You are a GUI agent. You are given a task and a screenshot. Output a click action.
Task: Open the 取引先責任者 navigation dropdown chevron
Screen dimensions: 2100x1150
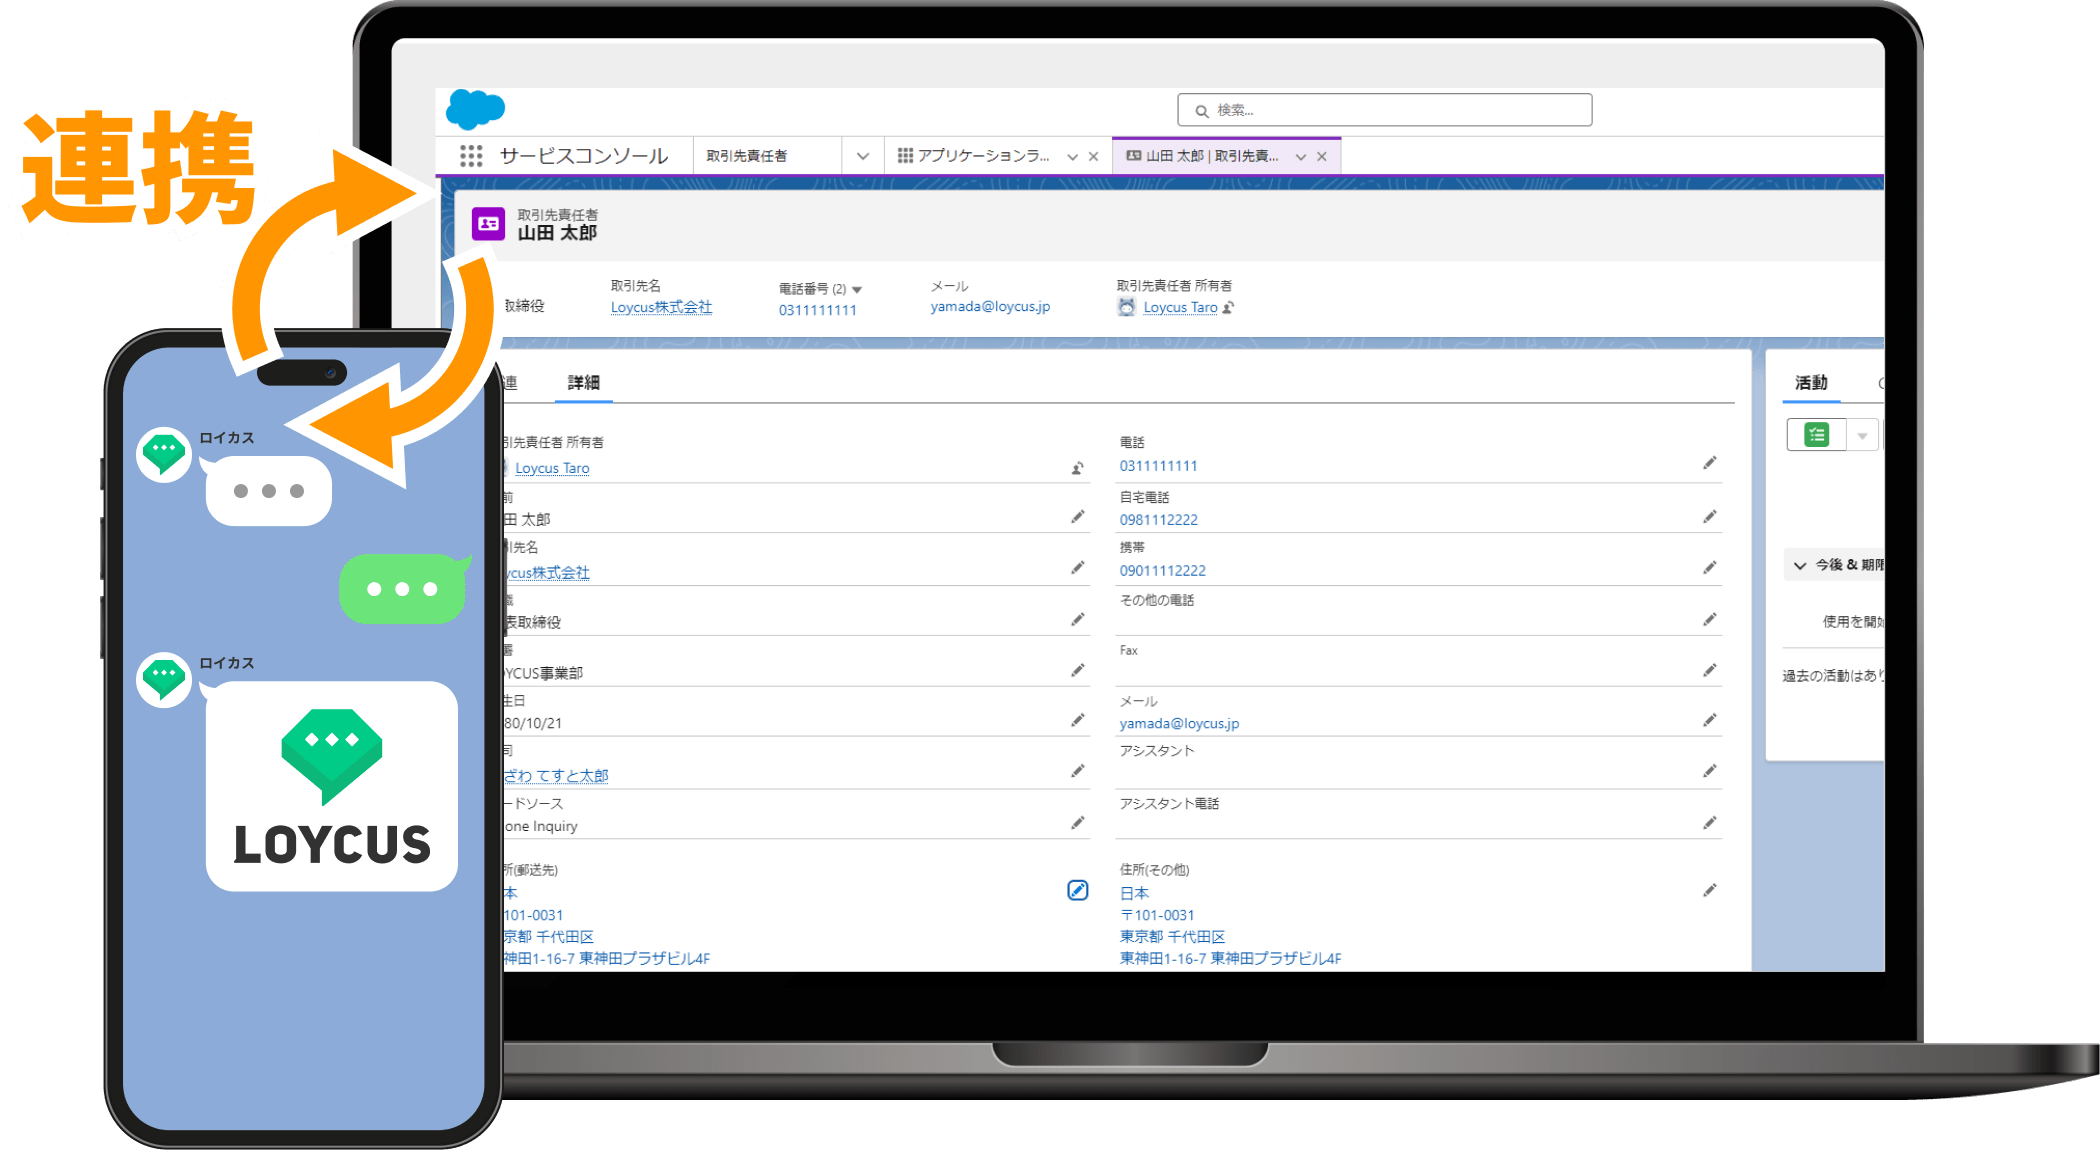click(x=862, y=156)
